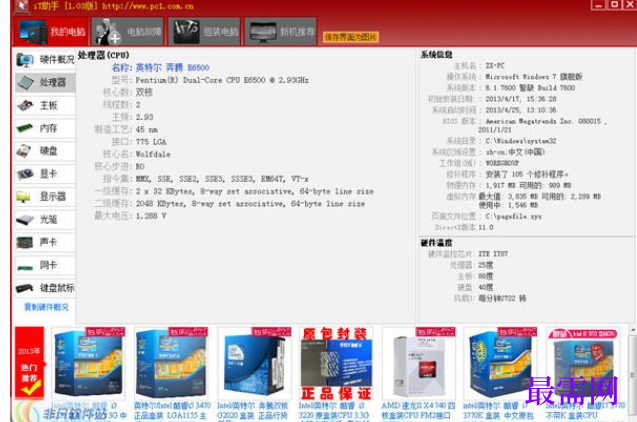Select the 处理器 CPU chip icon
637x422 pixels.
[x=25, y=83]
